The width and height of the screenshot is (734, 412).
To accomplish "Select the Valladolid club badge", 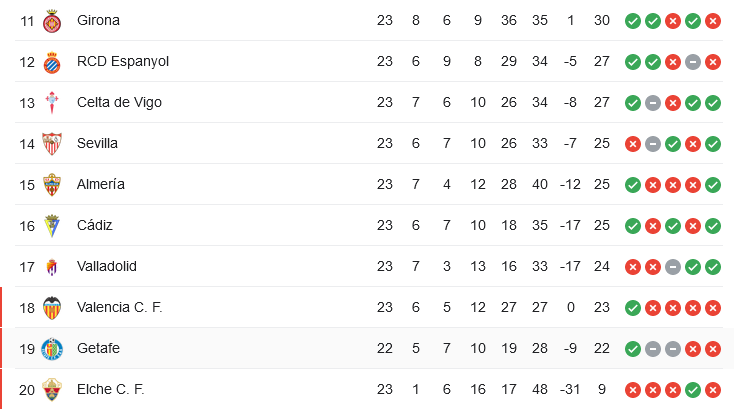I will tap(52, 267).
